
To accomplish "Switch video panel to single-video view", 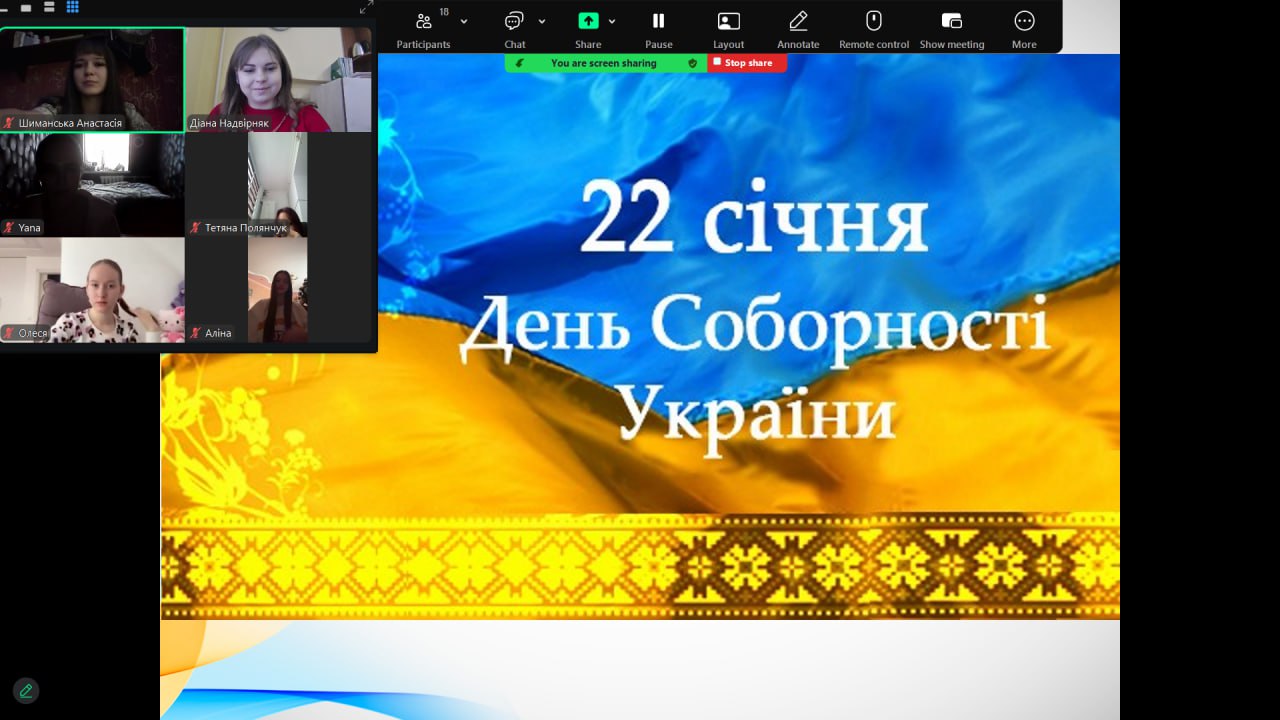I will (x=26, y=7).
